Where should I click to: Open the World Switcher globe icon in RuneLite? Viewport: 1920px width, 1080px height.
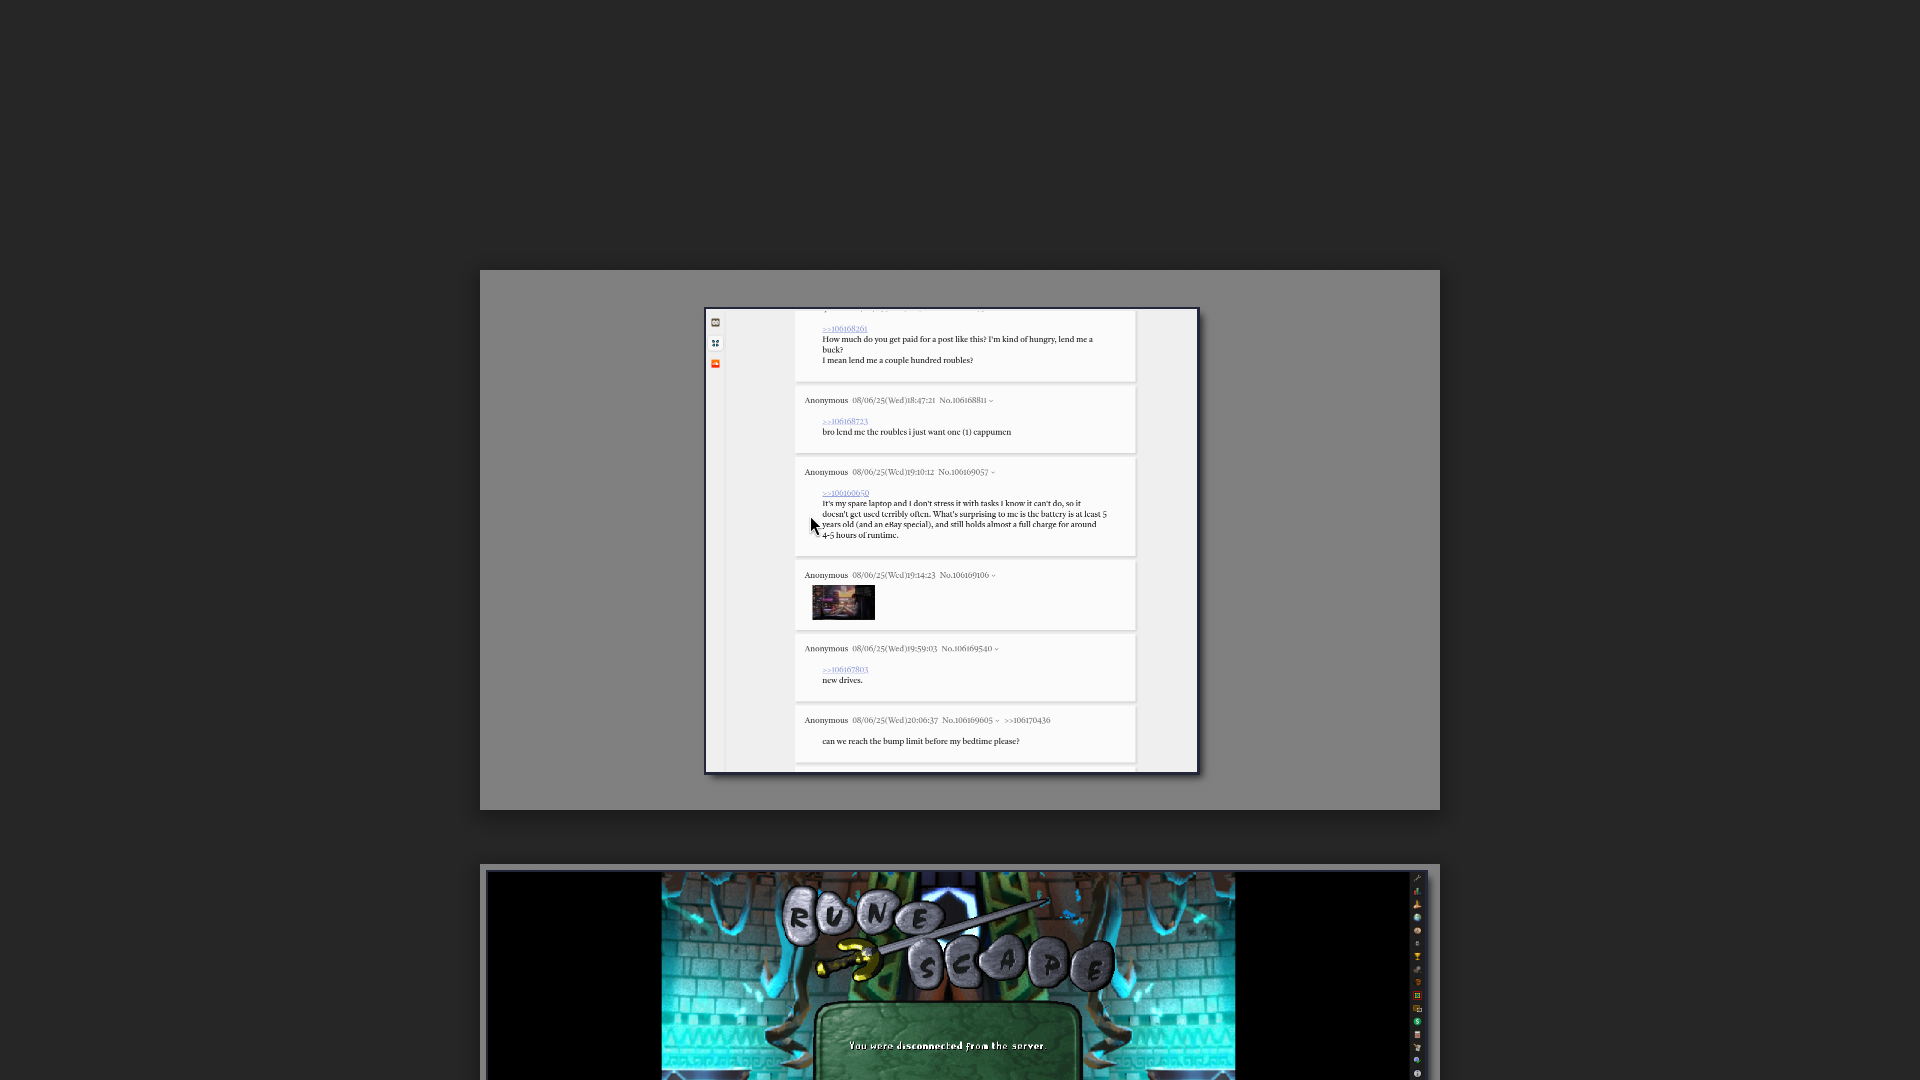pos(1417,917)
